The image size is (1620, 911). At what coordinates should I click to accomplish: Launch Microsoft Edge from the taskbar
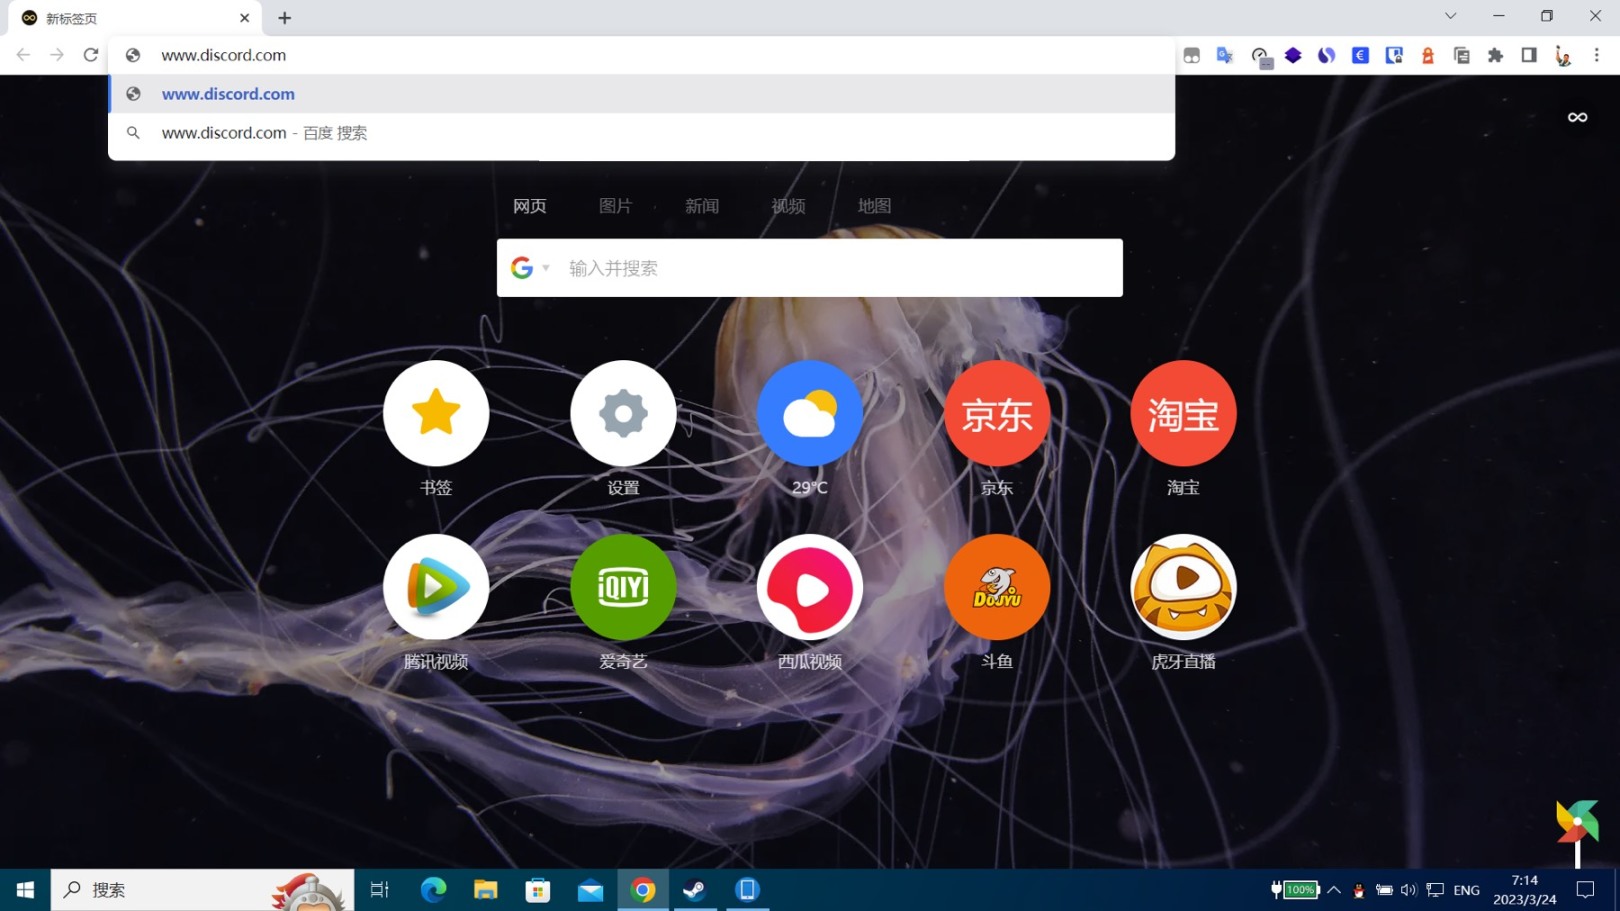pyautogui.click(x=433, y=889)
